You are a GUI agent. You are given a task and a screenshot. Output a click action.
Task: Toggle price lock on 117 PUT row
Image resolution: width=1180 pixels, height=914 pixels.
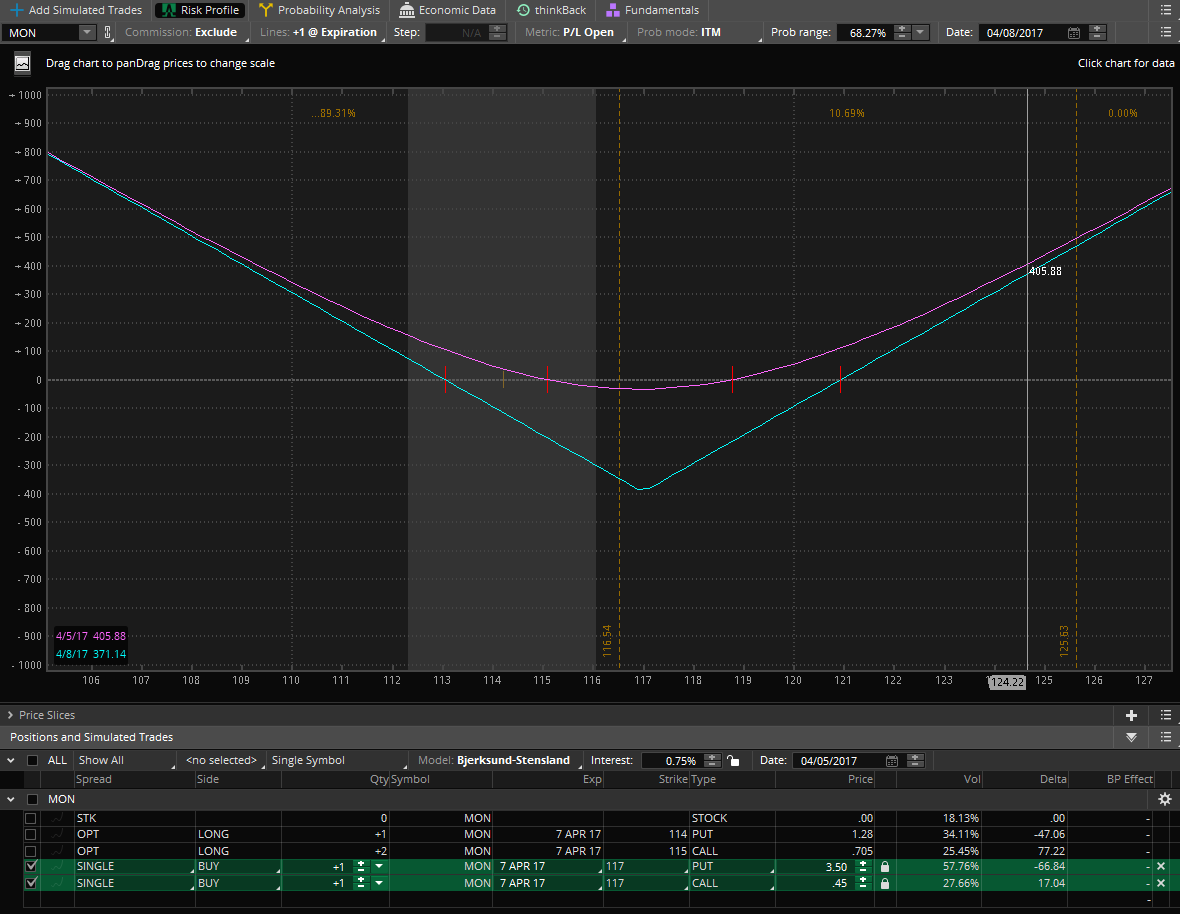click(884, 866)
